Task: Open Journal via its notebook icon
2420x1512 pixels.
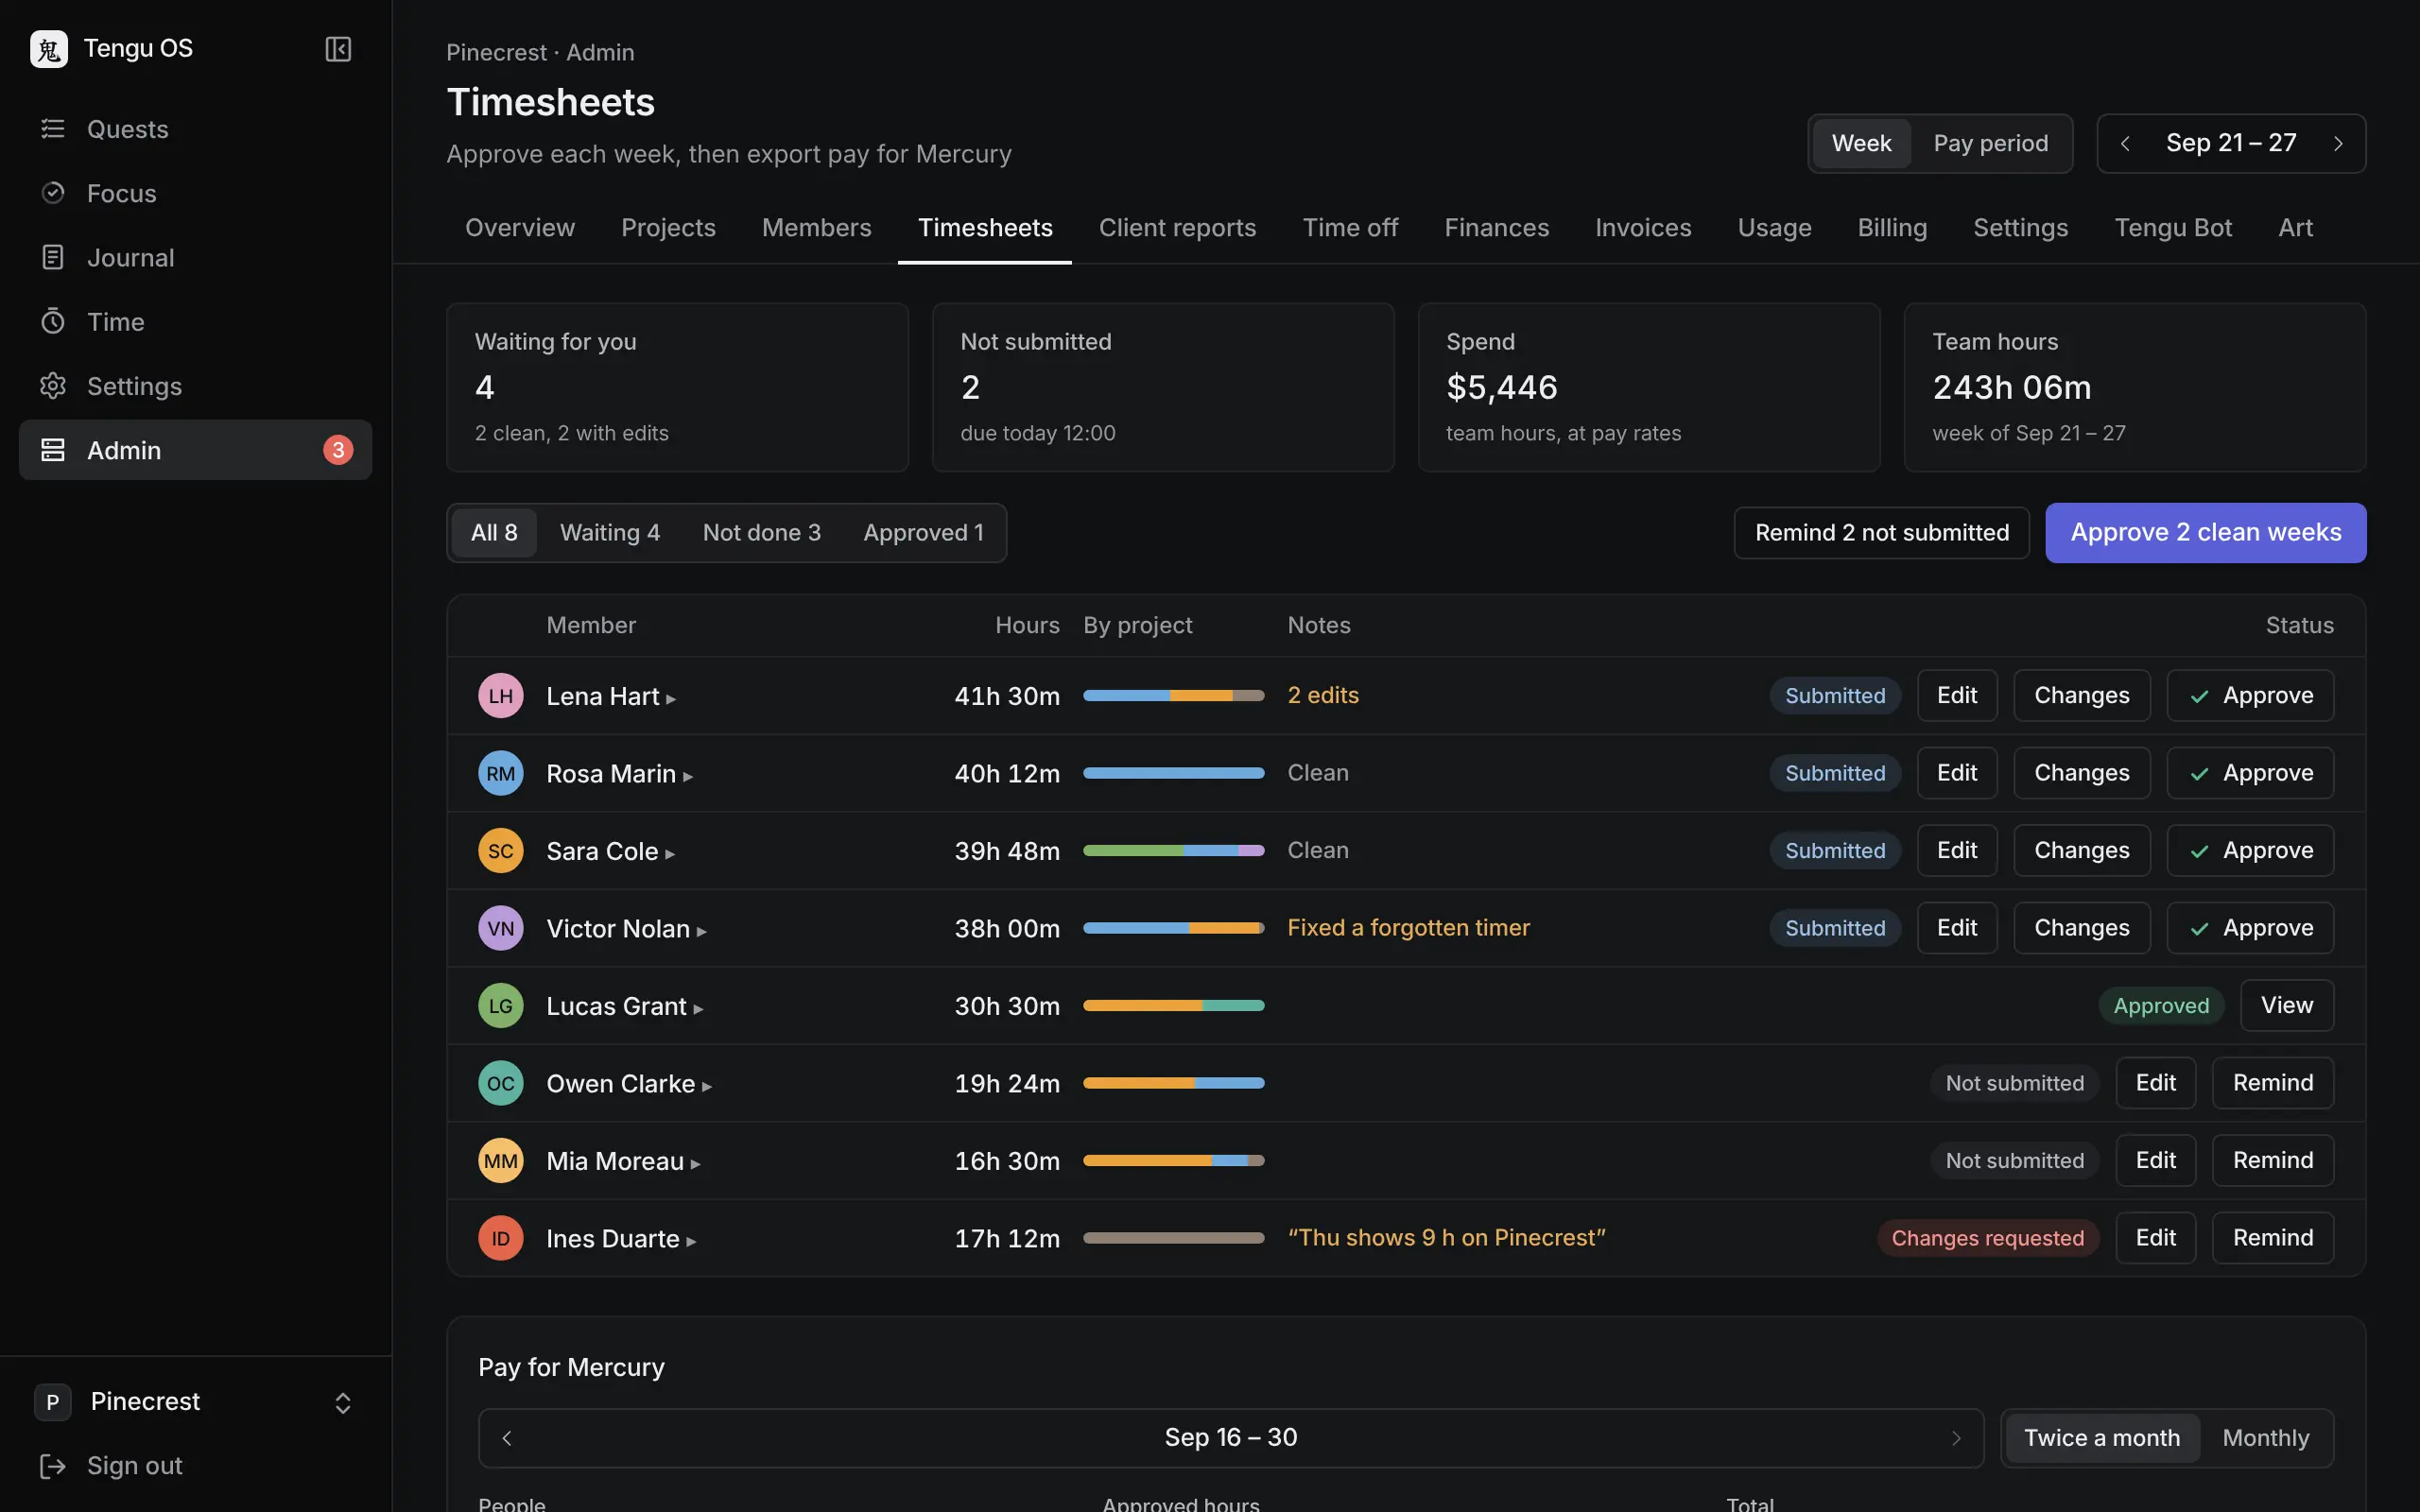Action: tap(53, 257)
